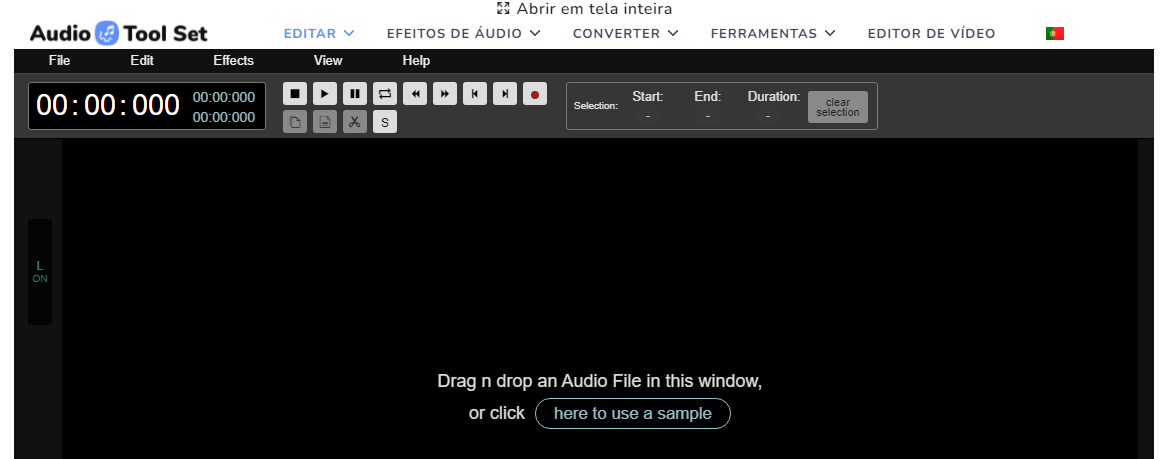Click the rewind double-arrow button

[415, 94]
